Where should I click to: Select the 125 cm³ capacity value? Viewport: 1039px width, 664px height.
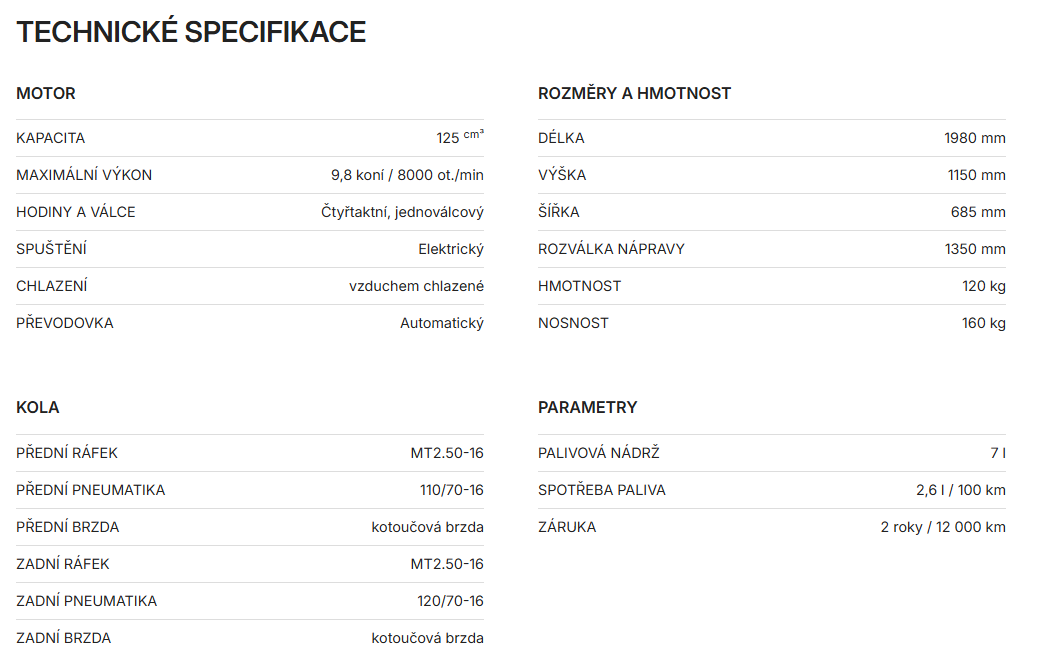tap(460, 137)
